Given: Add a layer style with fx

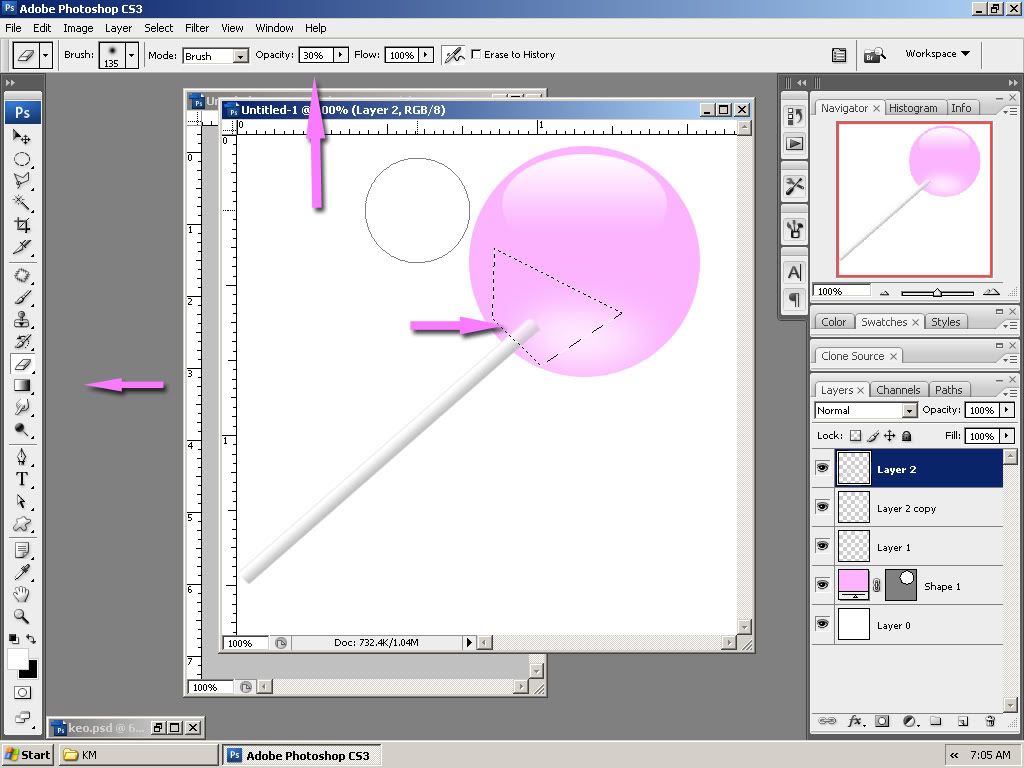Looking at the screenshot, I should click(855, 721).
